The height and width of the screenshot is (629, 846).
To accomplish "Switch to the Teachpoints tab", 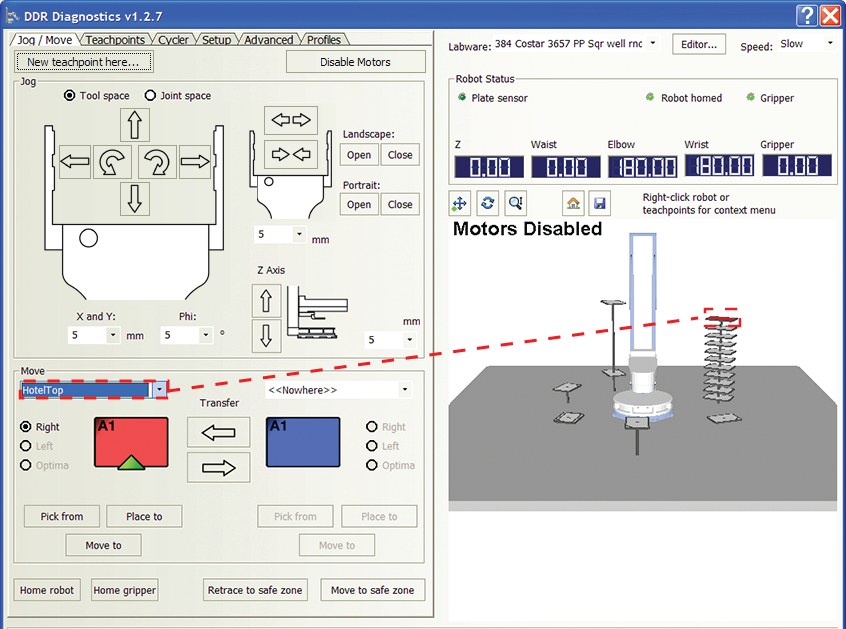I will 114,40.
